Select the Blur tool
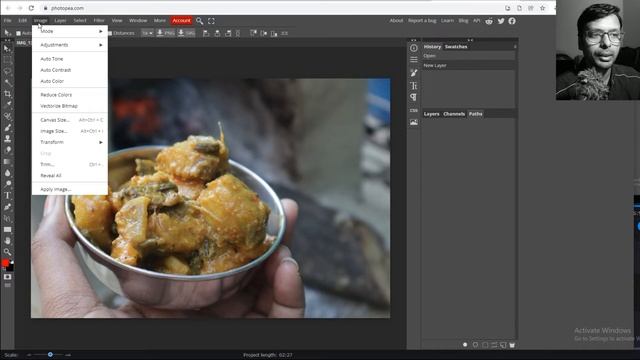The image size is (640, 360). coord(7,173)
